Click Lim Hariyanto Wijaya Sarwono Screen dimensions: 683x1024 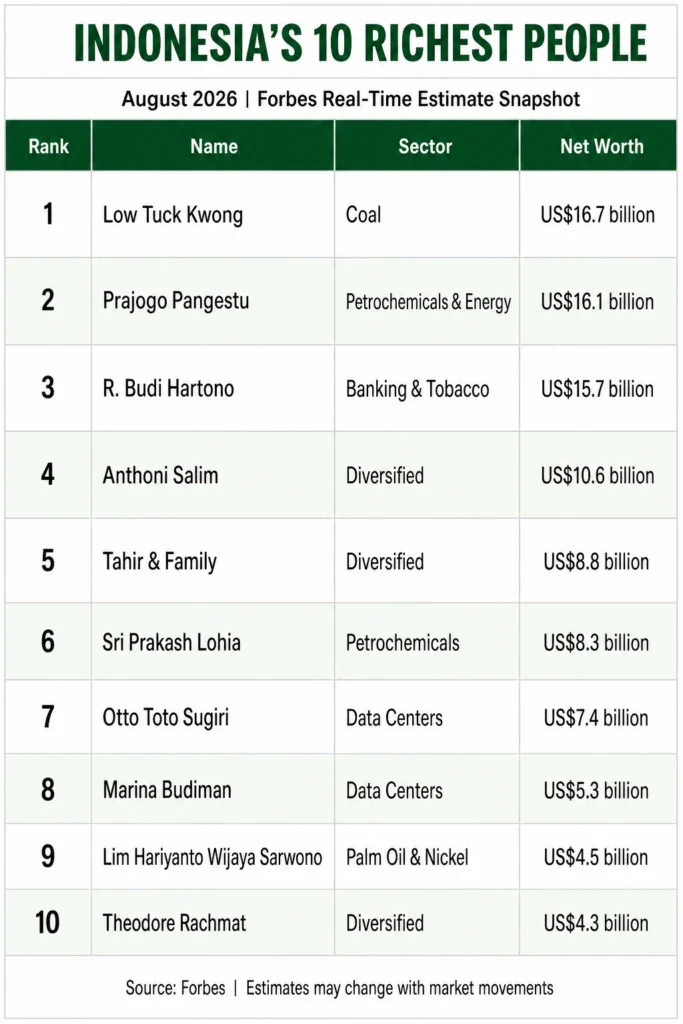[x=212, y=857]
